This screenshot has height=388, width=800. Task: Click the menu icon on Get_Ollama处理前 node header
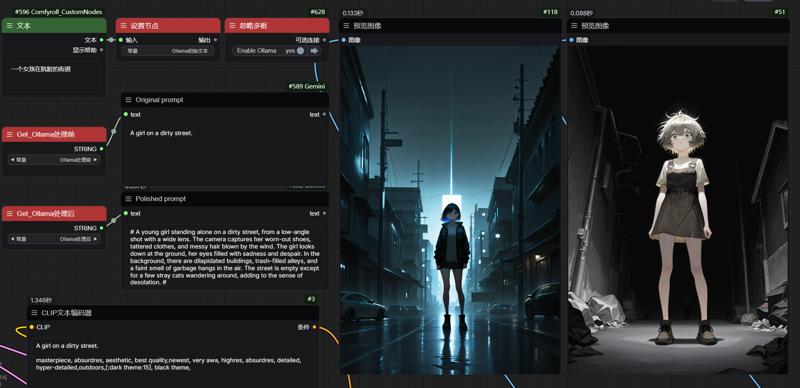9,134
